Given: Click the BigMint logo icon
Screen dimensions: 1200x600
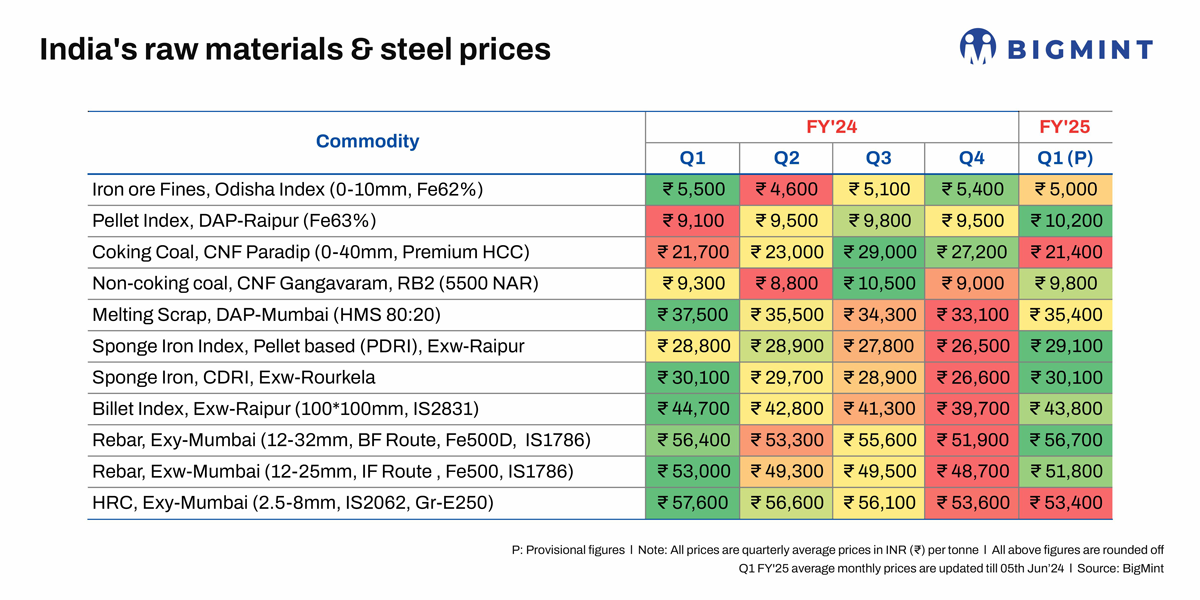Looking at the screenshot, I should [977, 47].
